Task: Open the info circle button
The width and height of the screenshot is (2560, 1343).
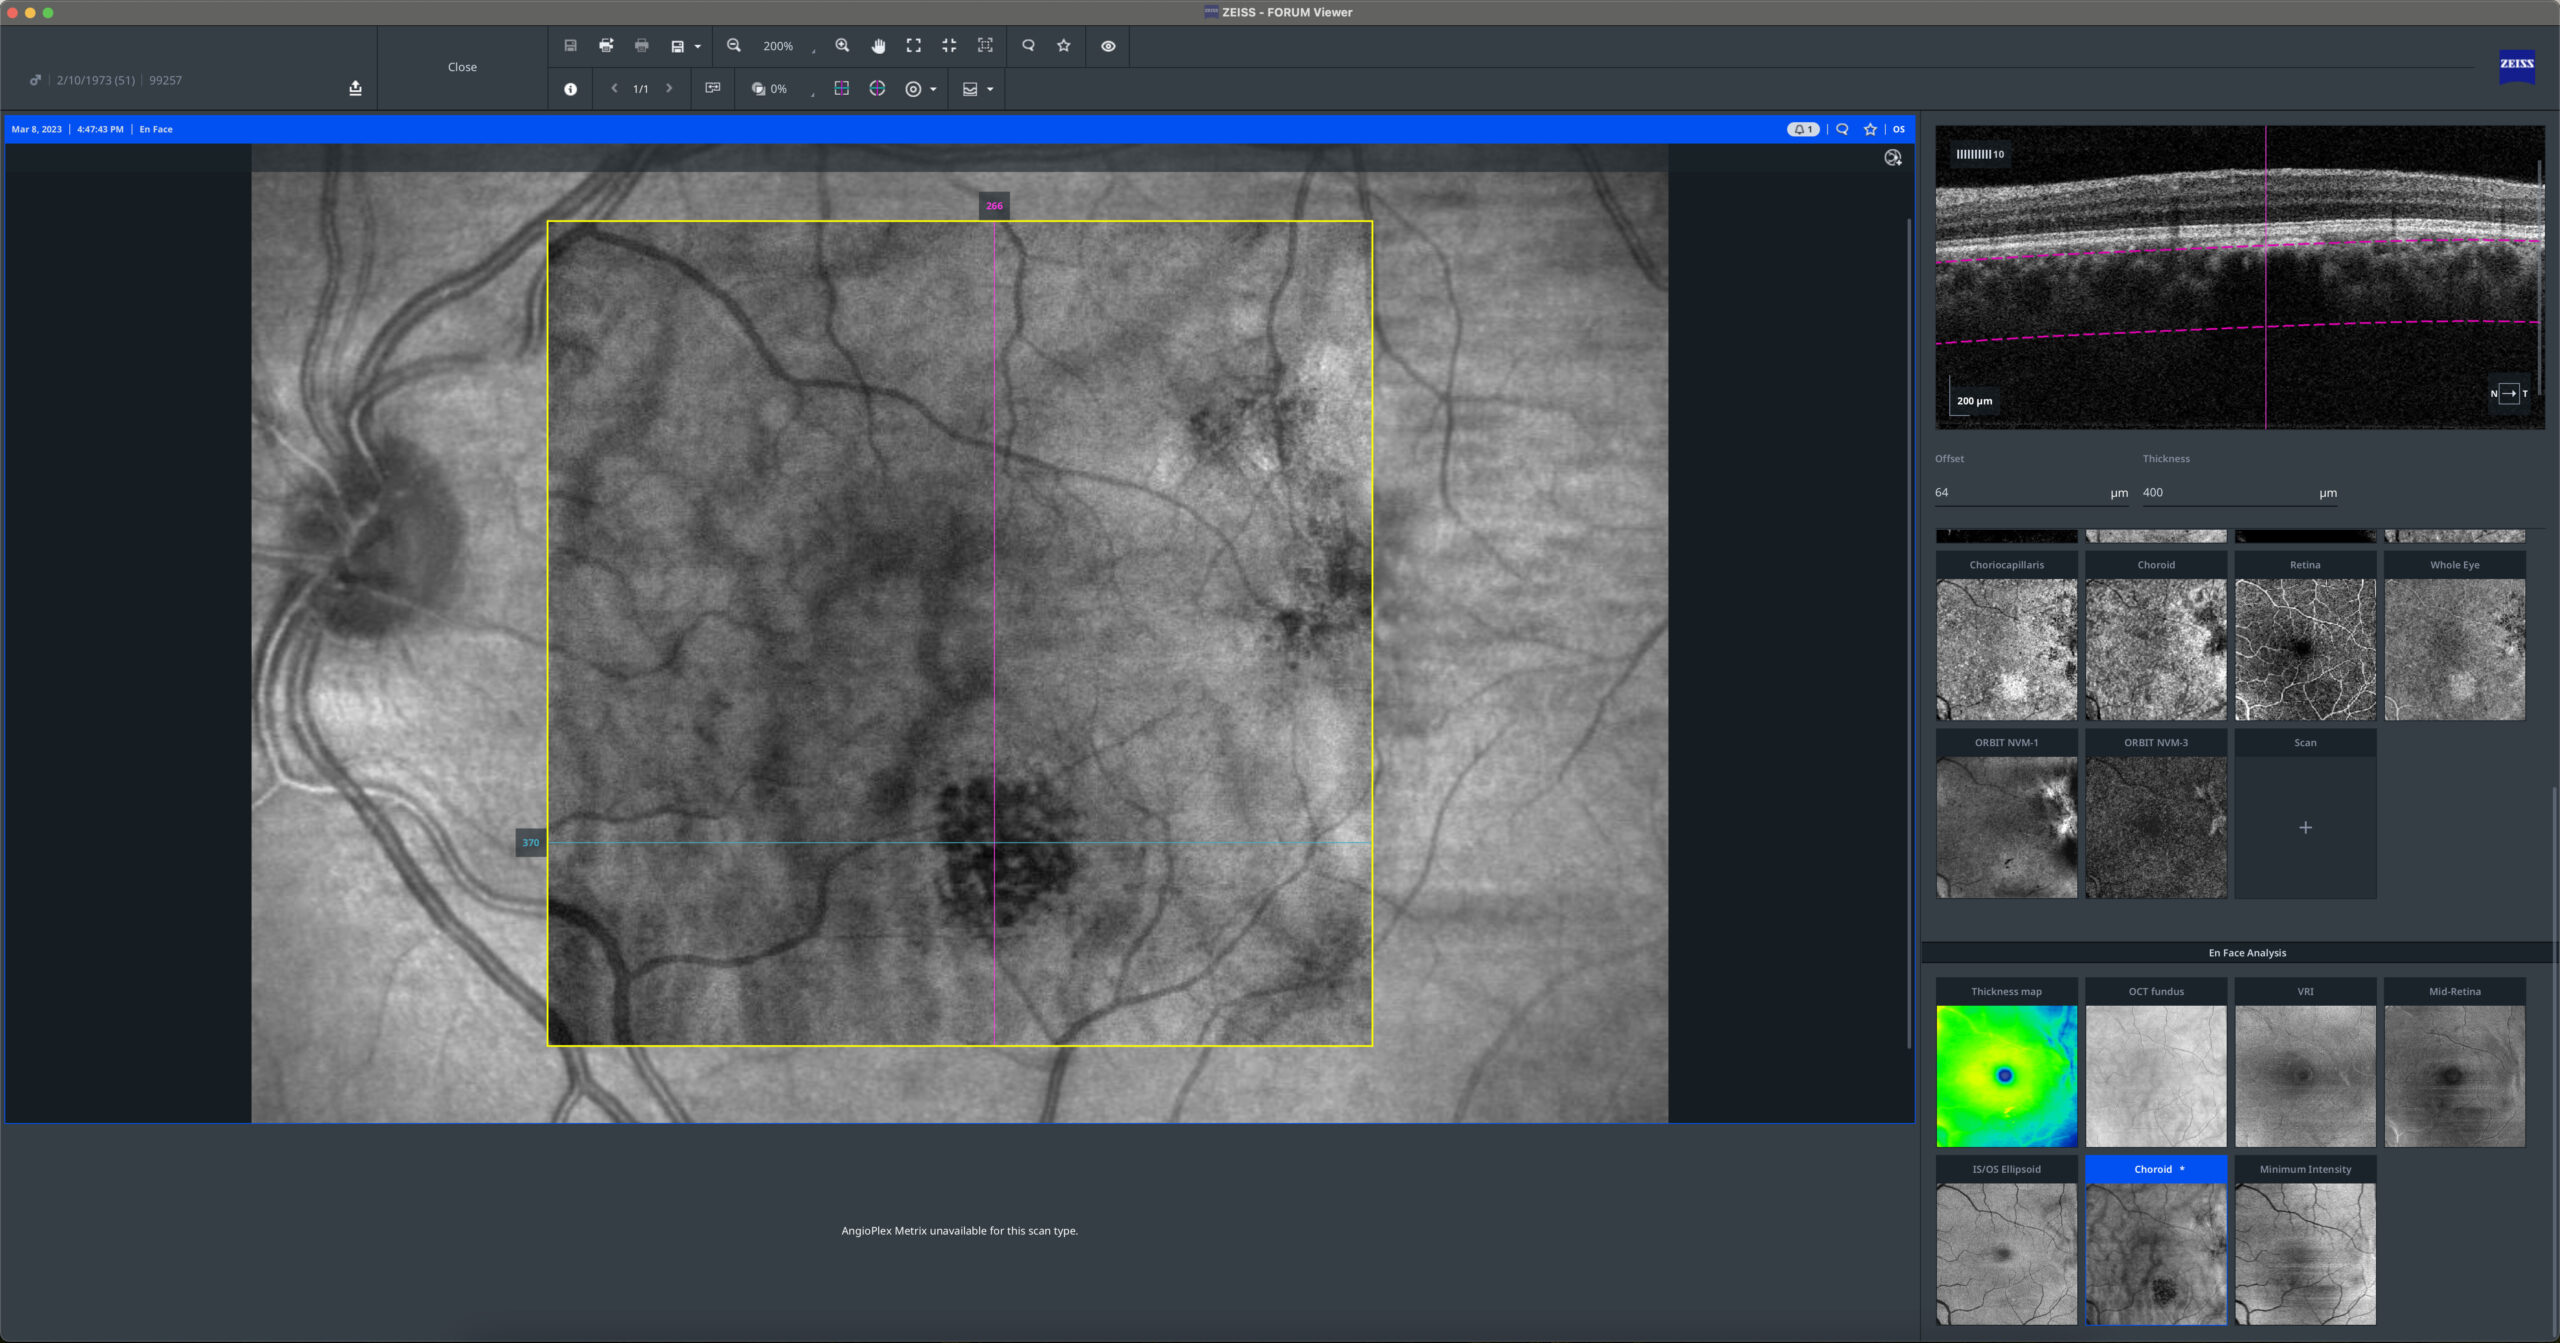Action: pyautogui.click(x=570, y=89)
